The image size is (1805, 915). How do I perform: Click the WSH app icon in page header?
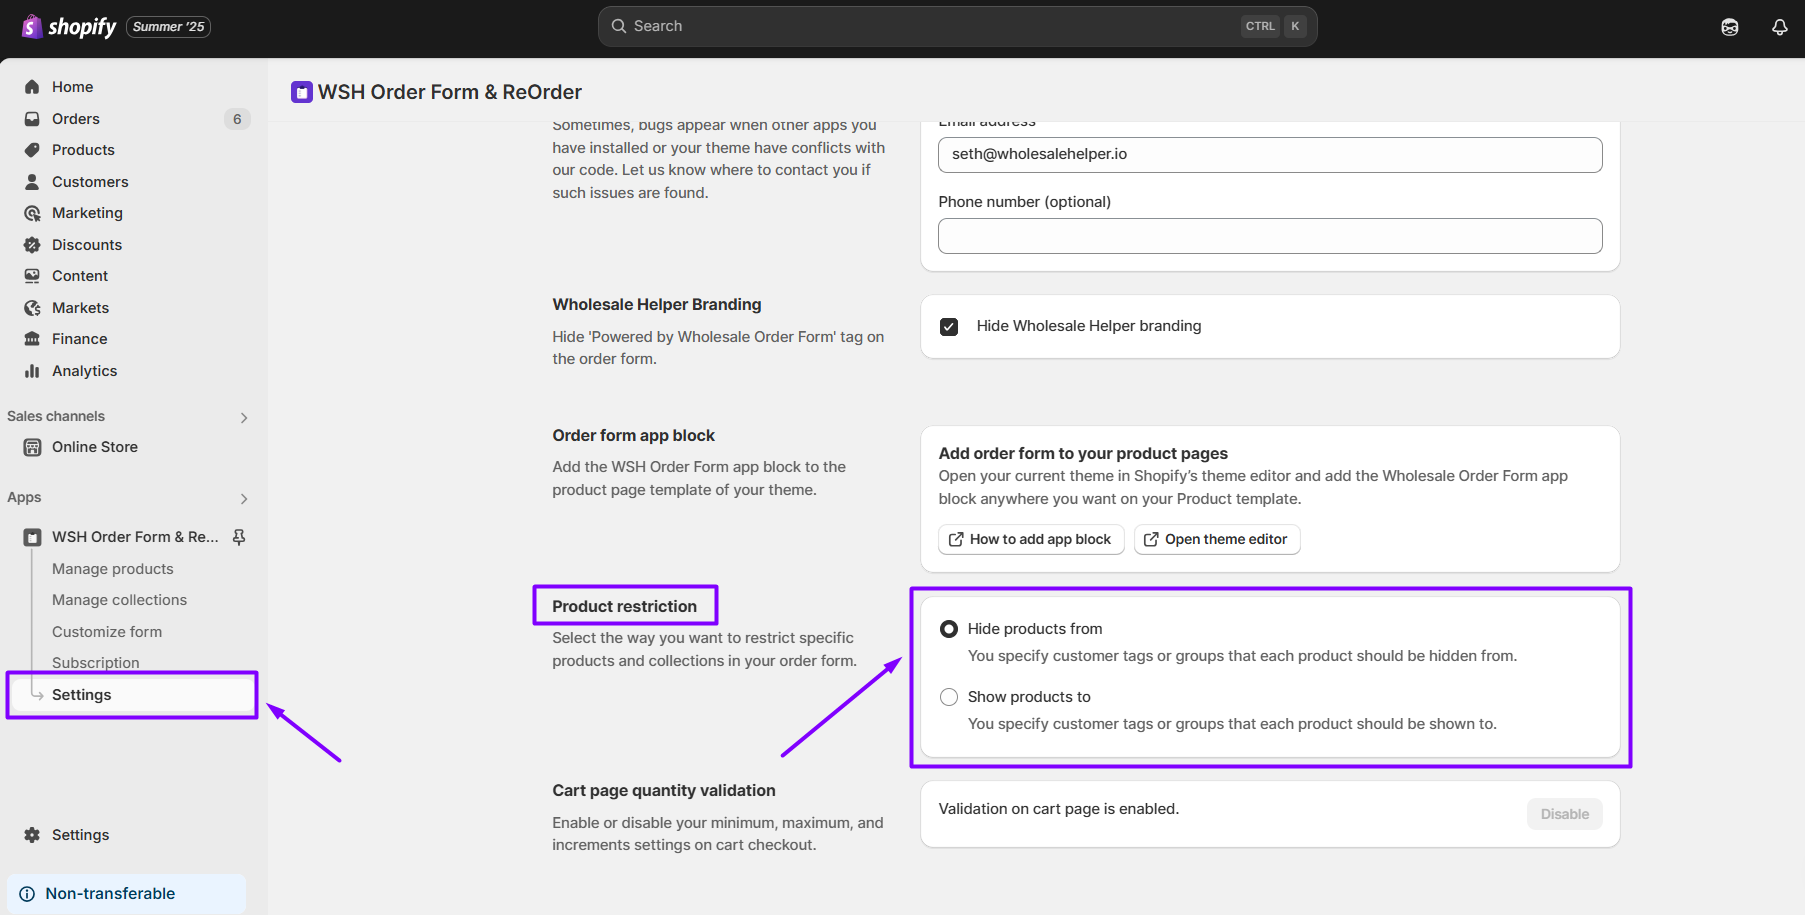(x=302, y=92)
